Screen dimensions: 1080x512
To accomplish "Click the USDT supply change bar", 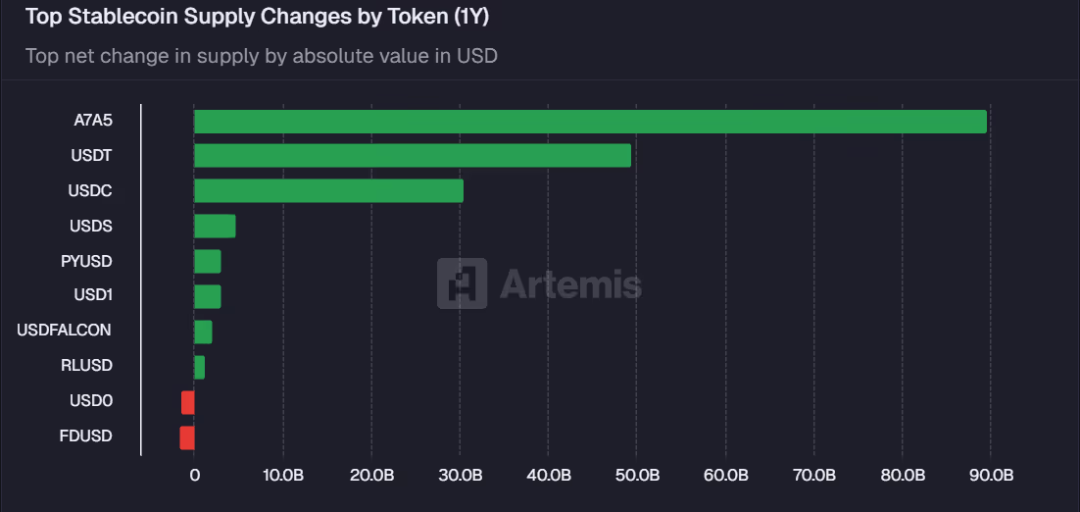I will click(x=412, y=156).
